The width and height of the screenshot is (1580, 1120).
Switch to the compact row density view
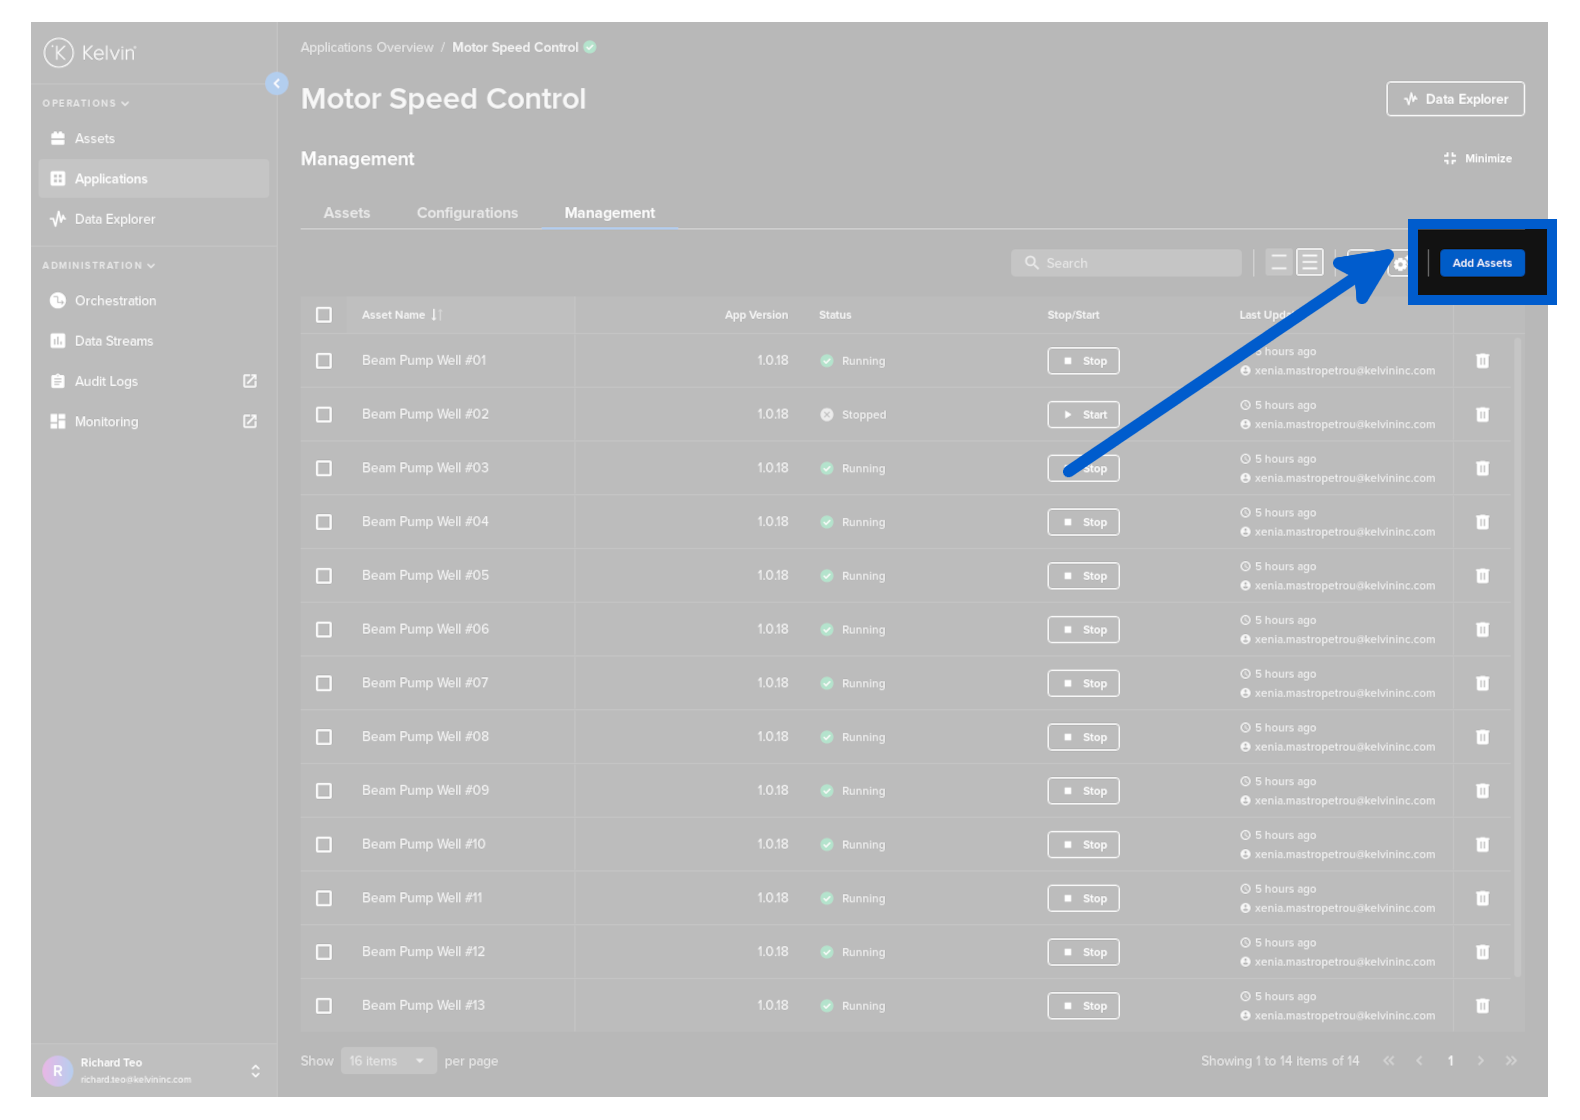click(x=1278, y=263)
